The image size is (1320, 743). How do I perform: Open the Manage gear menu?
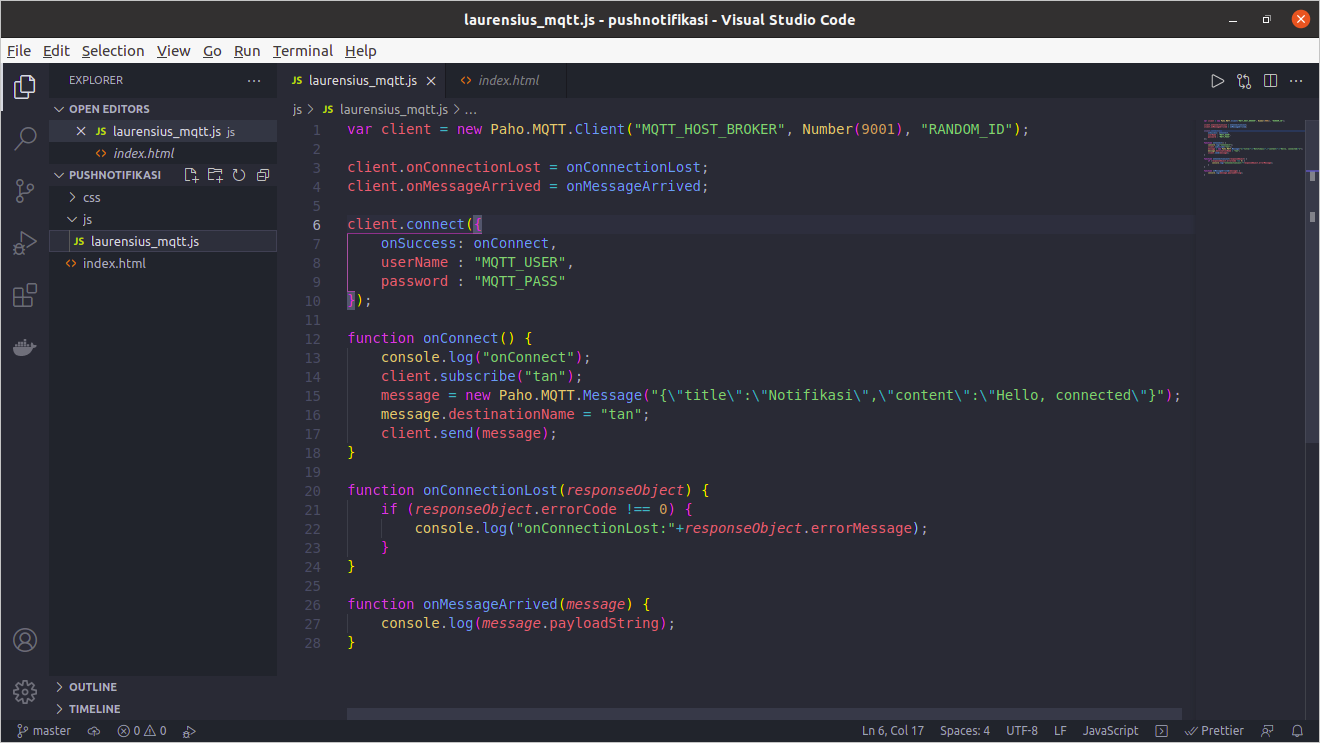point(25,691)
